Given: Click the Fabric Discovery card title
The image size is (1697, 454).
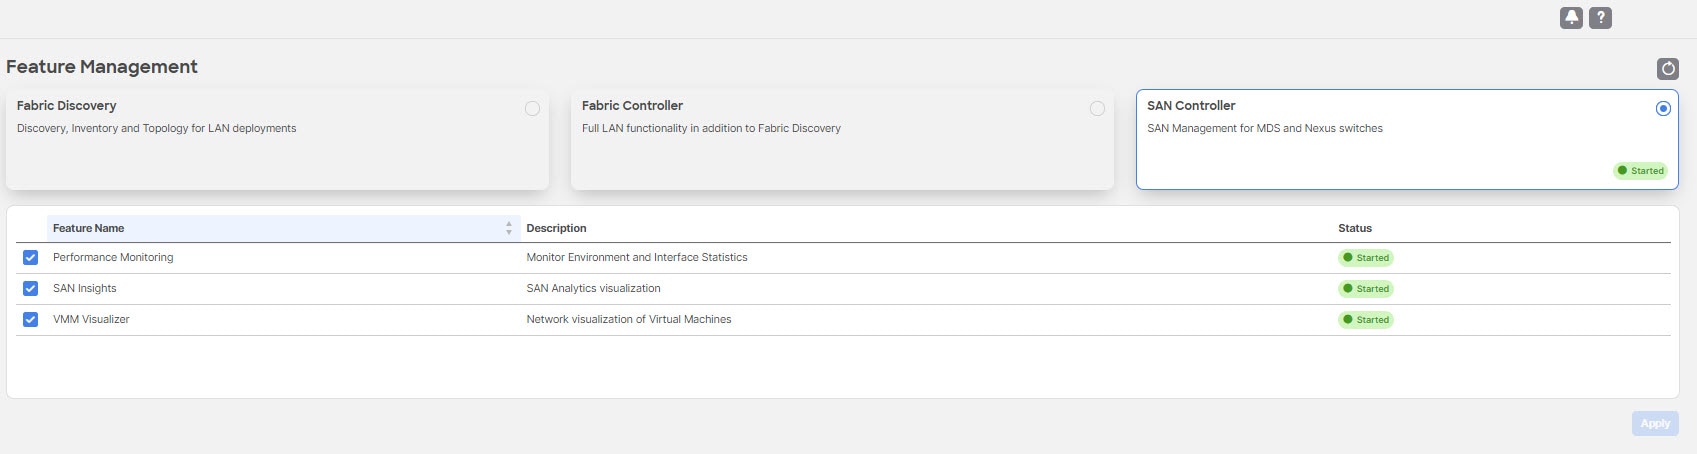Looking at the screenshot, I should [x=66, y=105].
